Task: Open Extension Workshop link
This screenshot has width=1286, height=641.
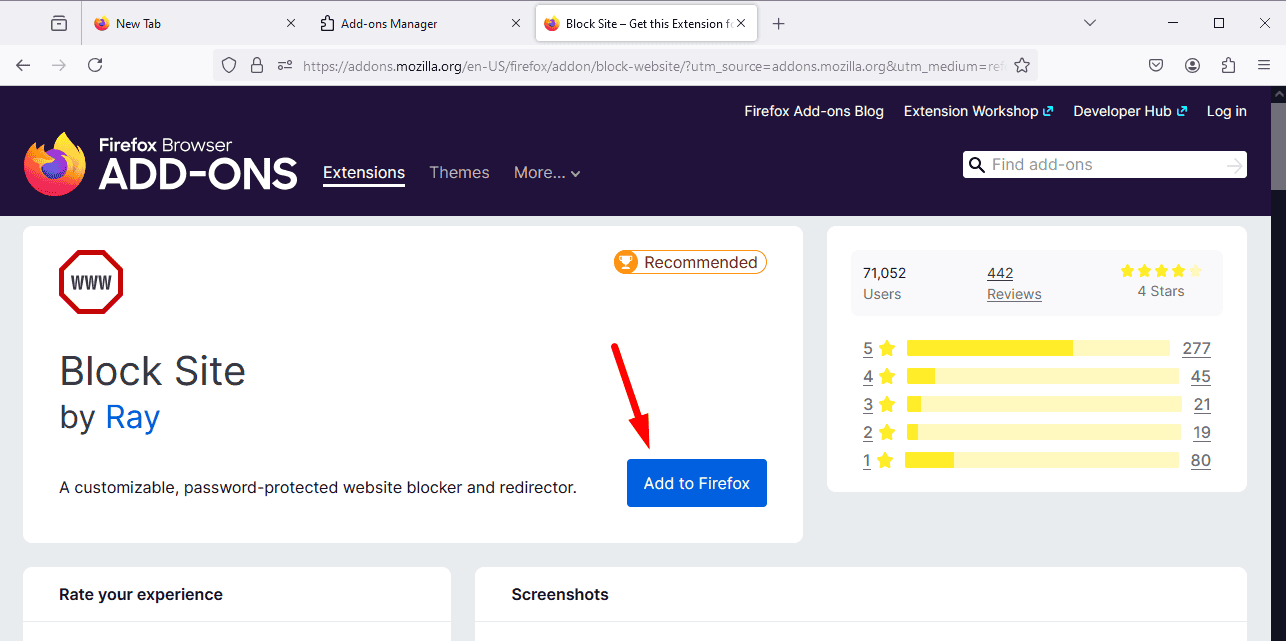Action: (x=978, y=111)
